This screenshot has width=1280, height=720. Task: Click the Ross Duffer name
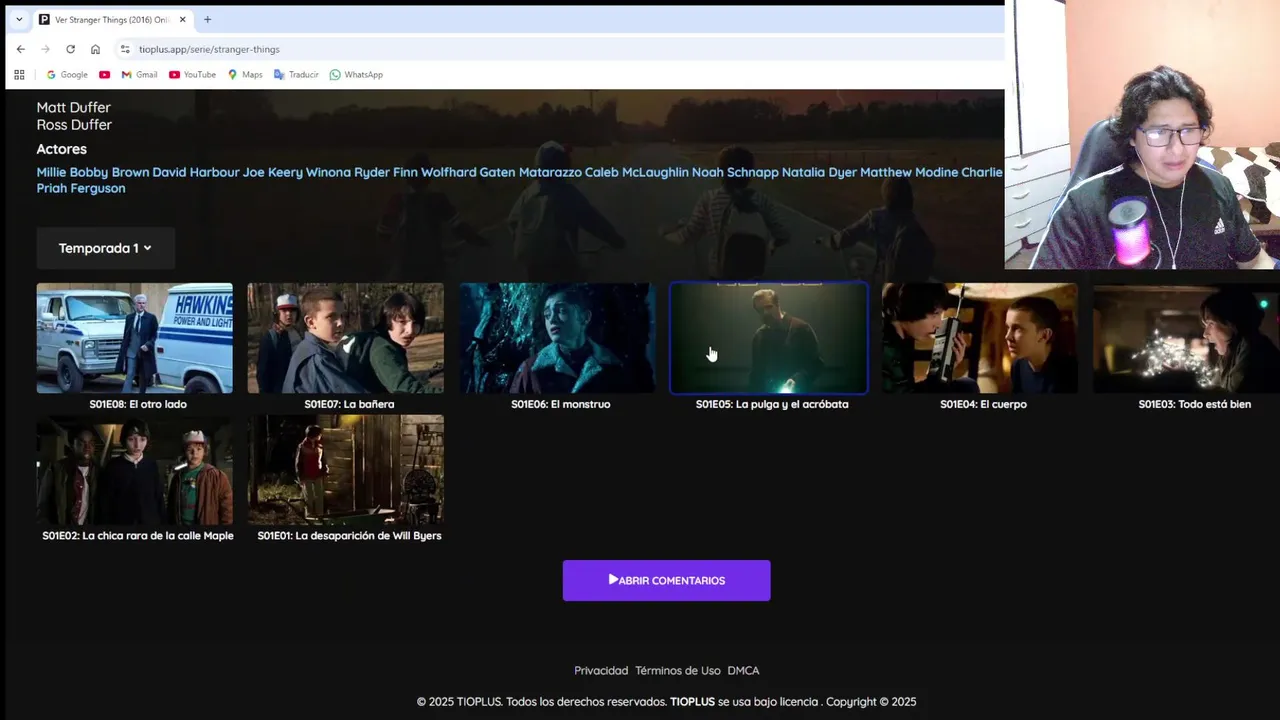pyautogui.click(x=74, y=125)
